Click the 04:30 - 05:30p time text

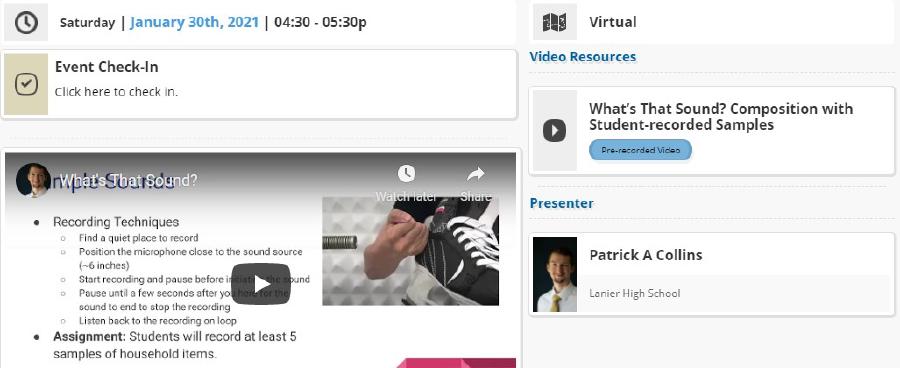320,22
